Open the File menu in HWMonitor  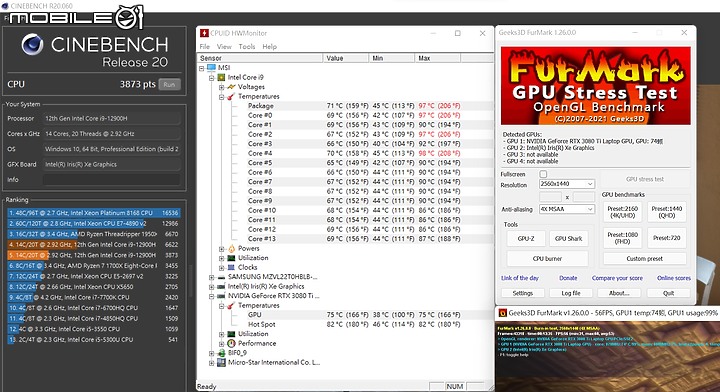(x=205, y=46)
